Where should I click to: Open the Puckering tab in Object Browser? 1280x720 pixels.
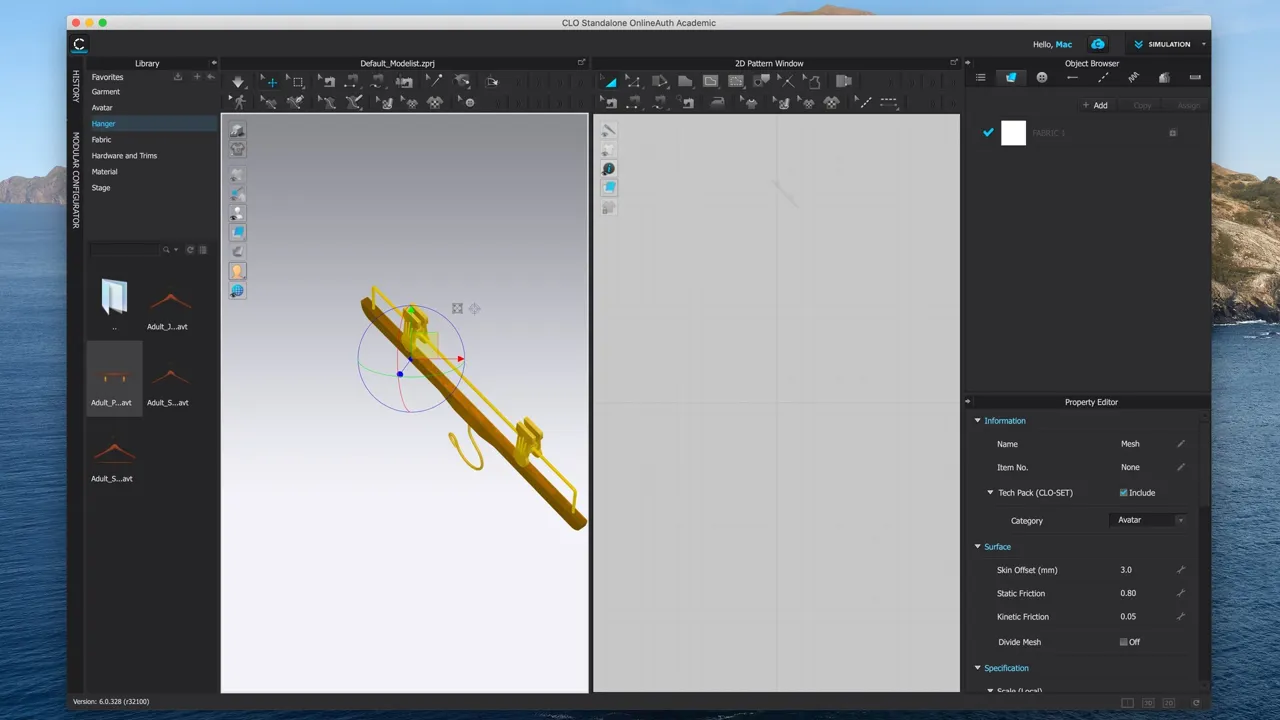[1133, 77]
